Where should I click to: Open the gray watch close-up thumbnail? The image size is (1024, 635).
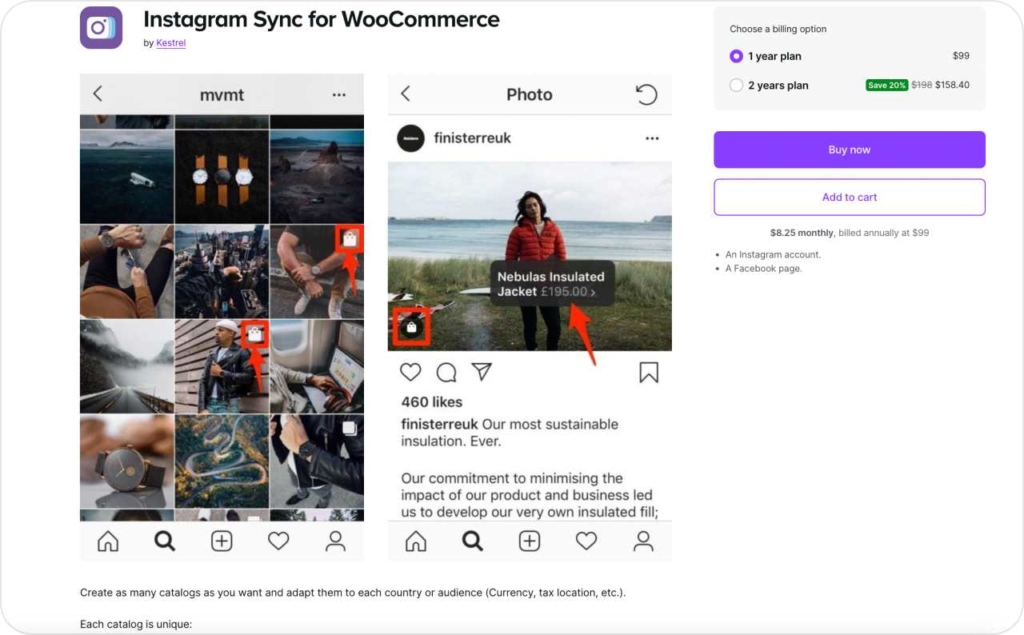(x=127, y=461)
